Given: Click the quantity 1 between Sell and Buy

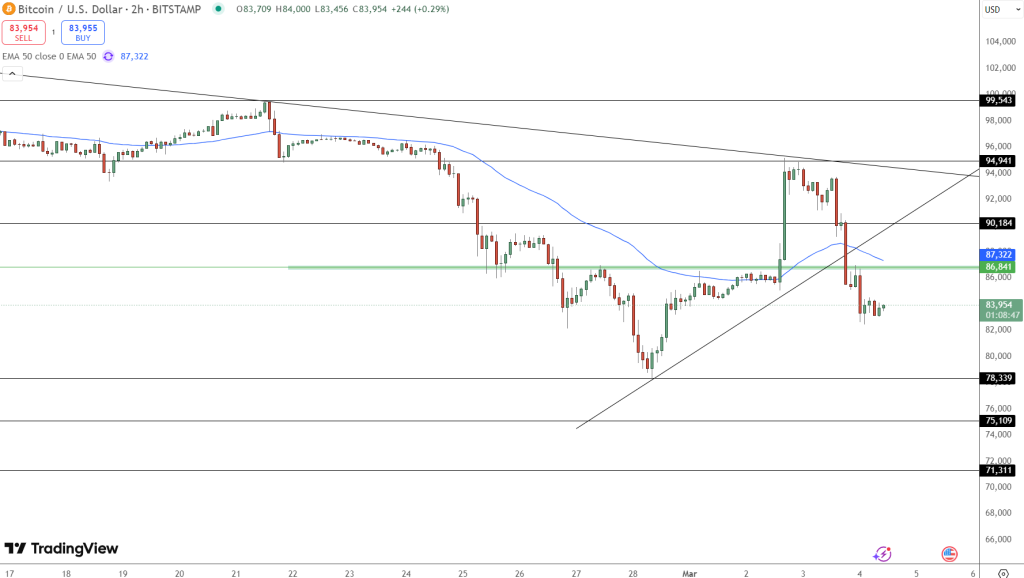Looking at the screenshot, I should (54, 33).
